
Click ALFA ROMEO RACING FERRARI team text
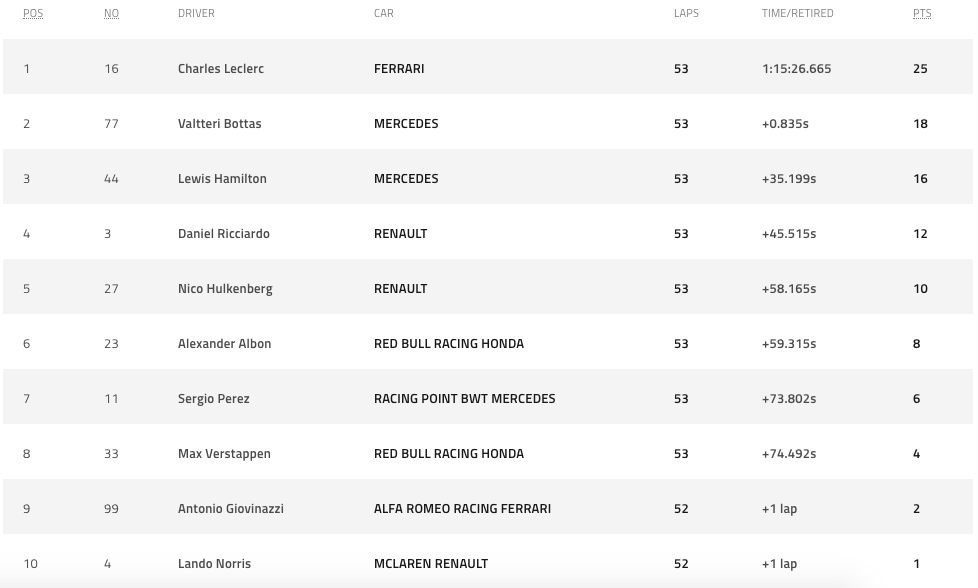(x=462, y=509)
